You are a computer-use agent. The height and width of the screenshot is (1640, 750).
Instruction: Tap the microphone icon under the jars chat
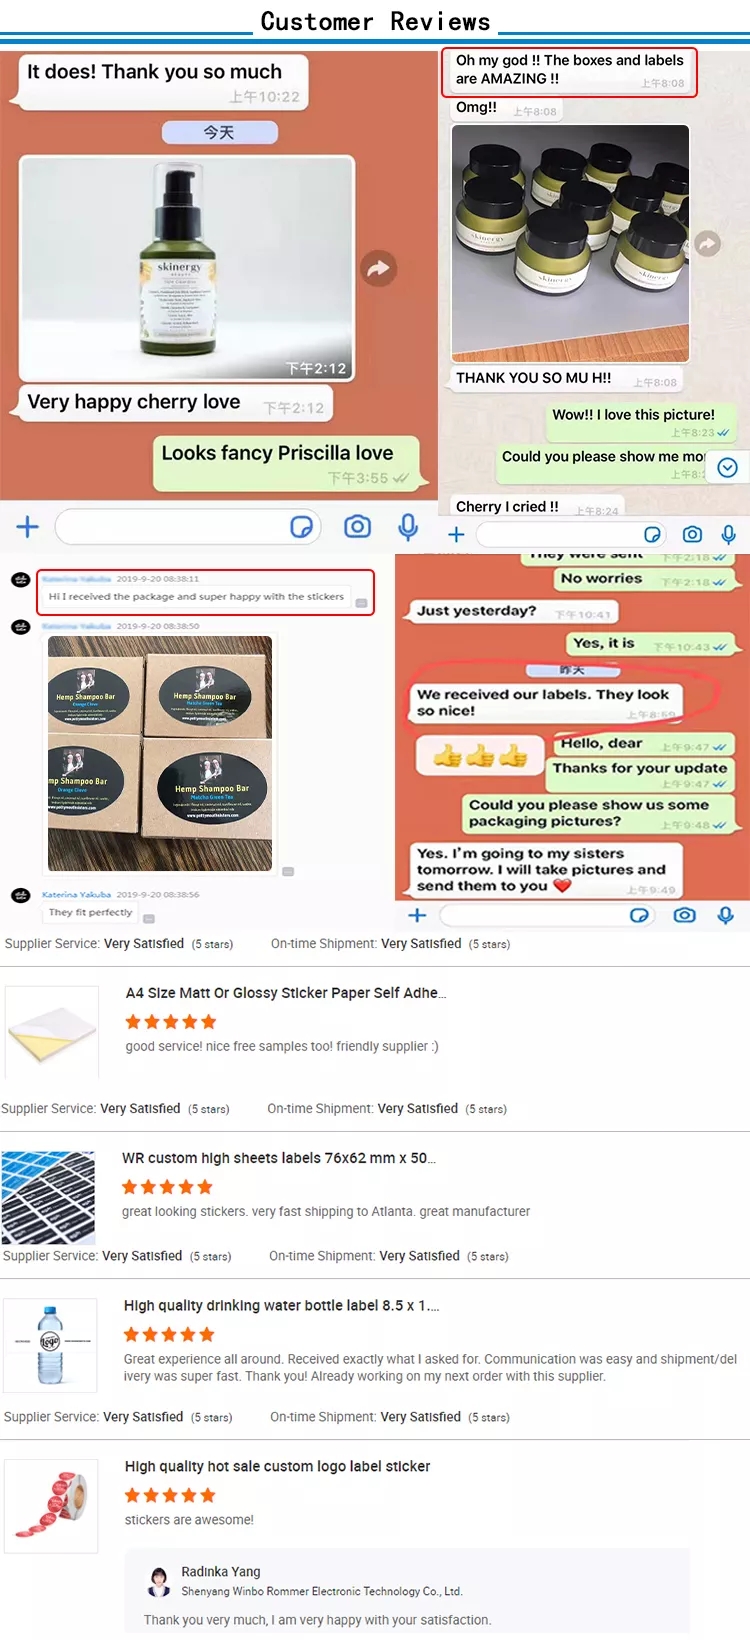click(x=729, y=535)
